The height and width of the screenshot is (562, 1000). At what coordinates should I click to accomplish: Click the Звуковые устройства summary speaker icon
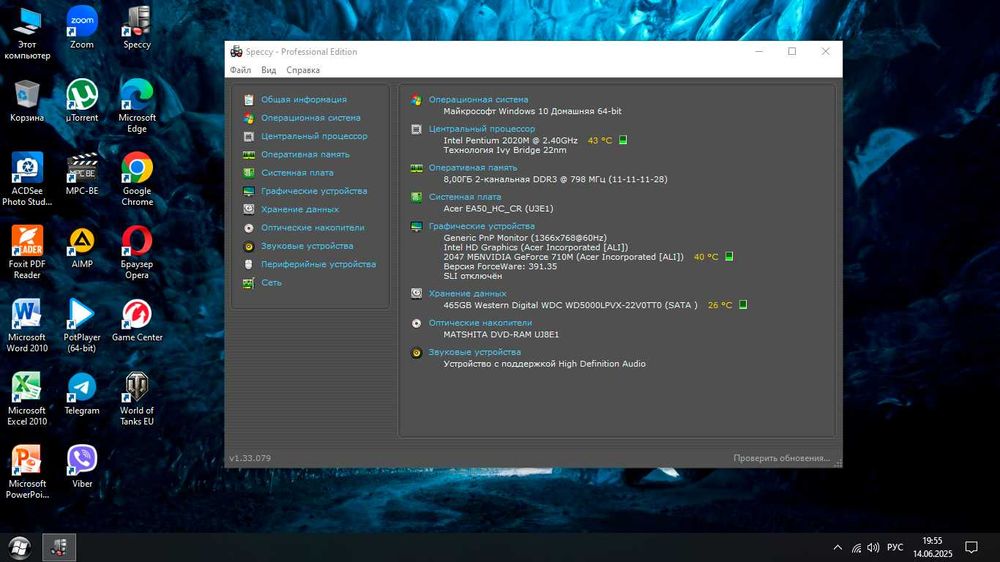[x=416, y=353]
